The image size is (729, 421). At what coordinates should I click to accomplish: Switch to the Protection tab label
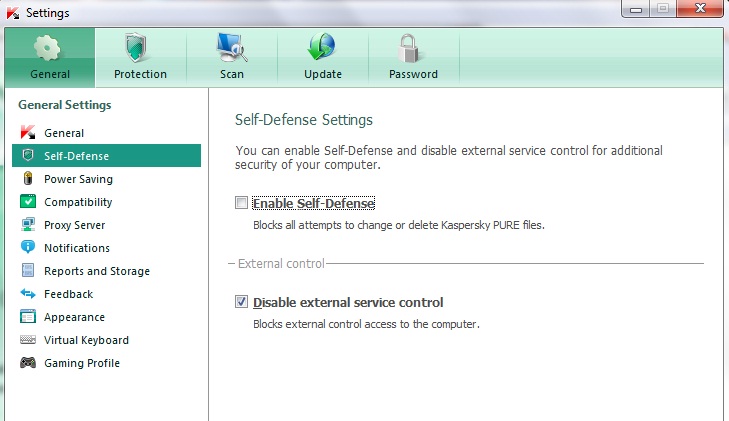point(140,74)
